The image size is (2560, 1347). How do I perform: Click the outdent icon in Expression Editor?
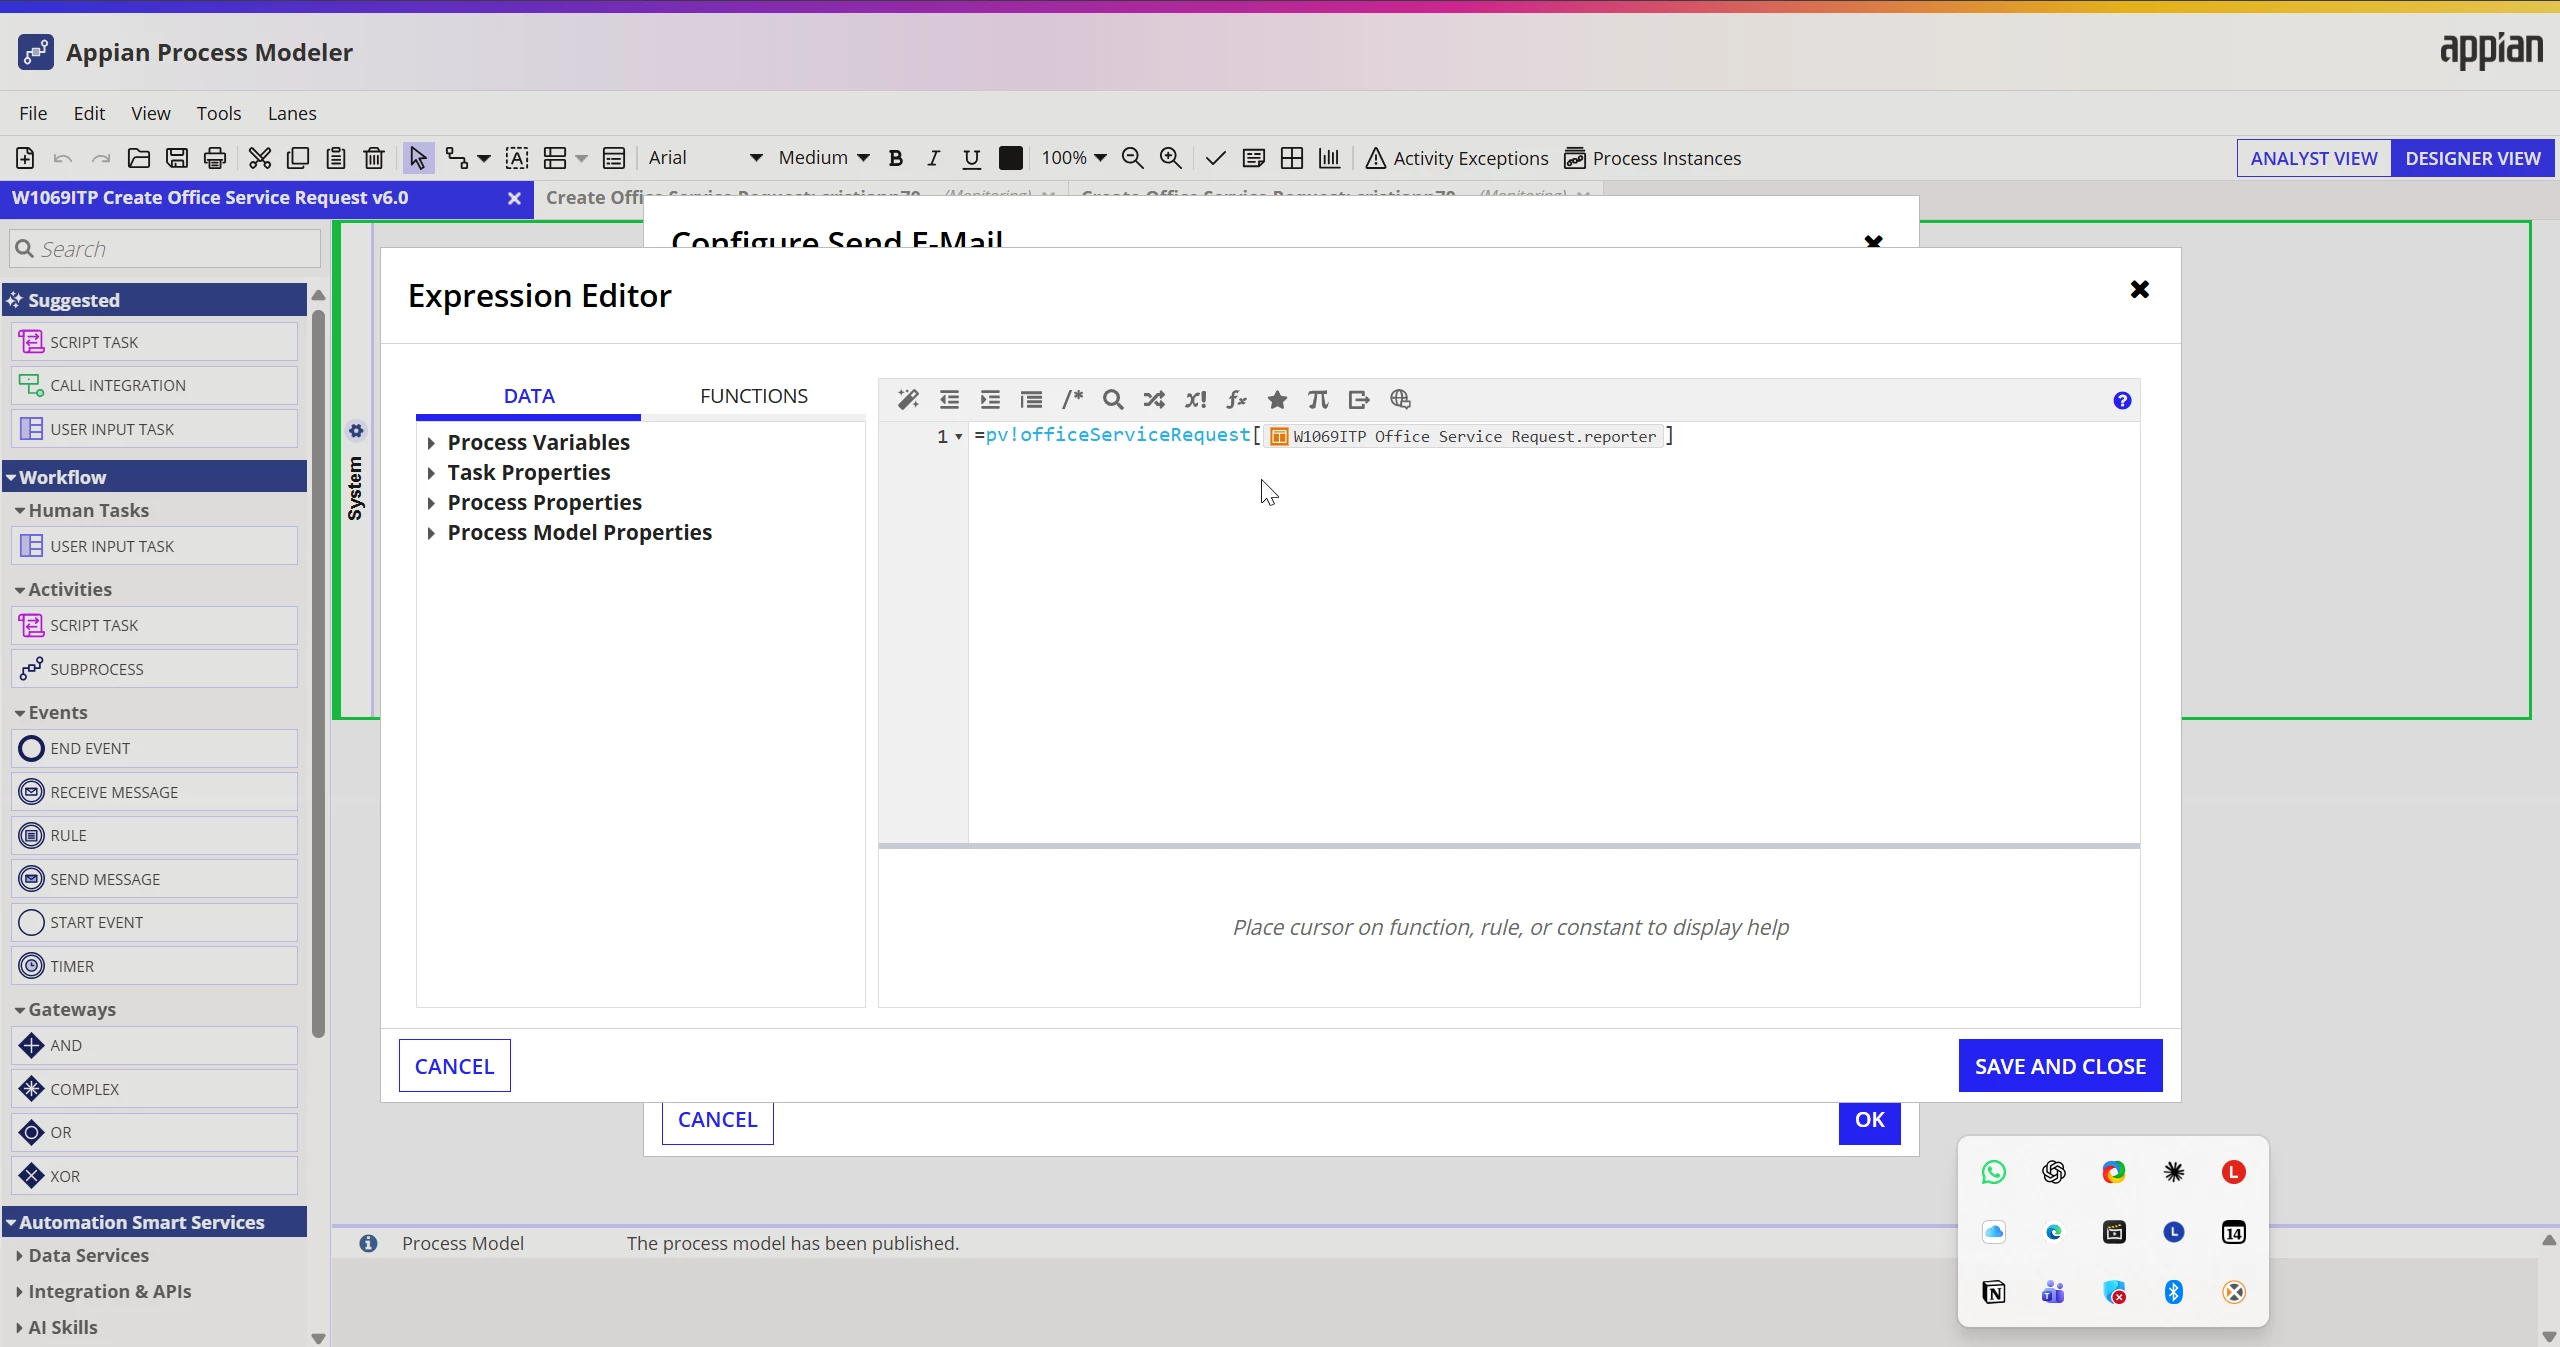click(x=949, y=400)
